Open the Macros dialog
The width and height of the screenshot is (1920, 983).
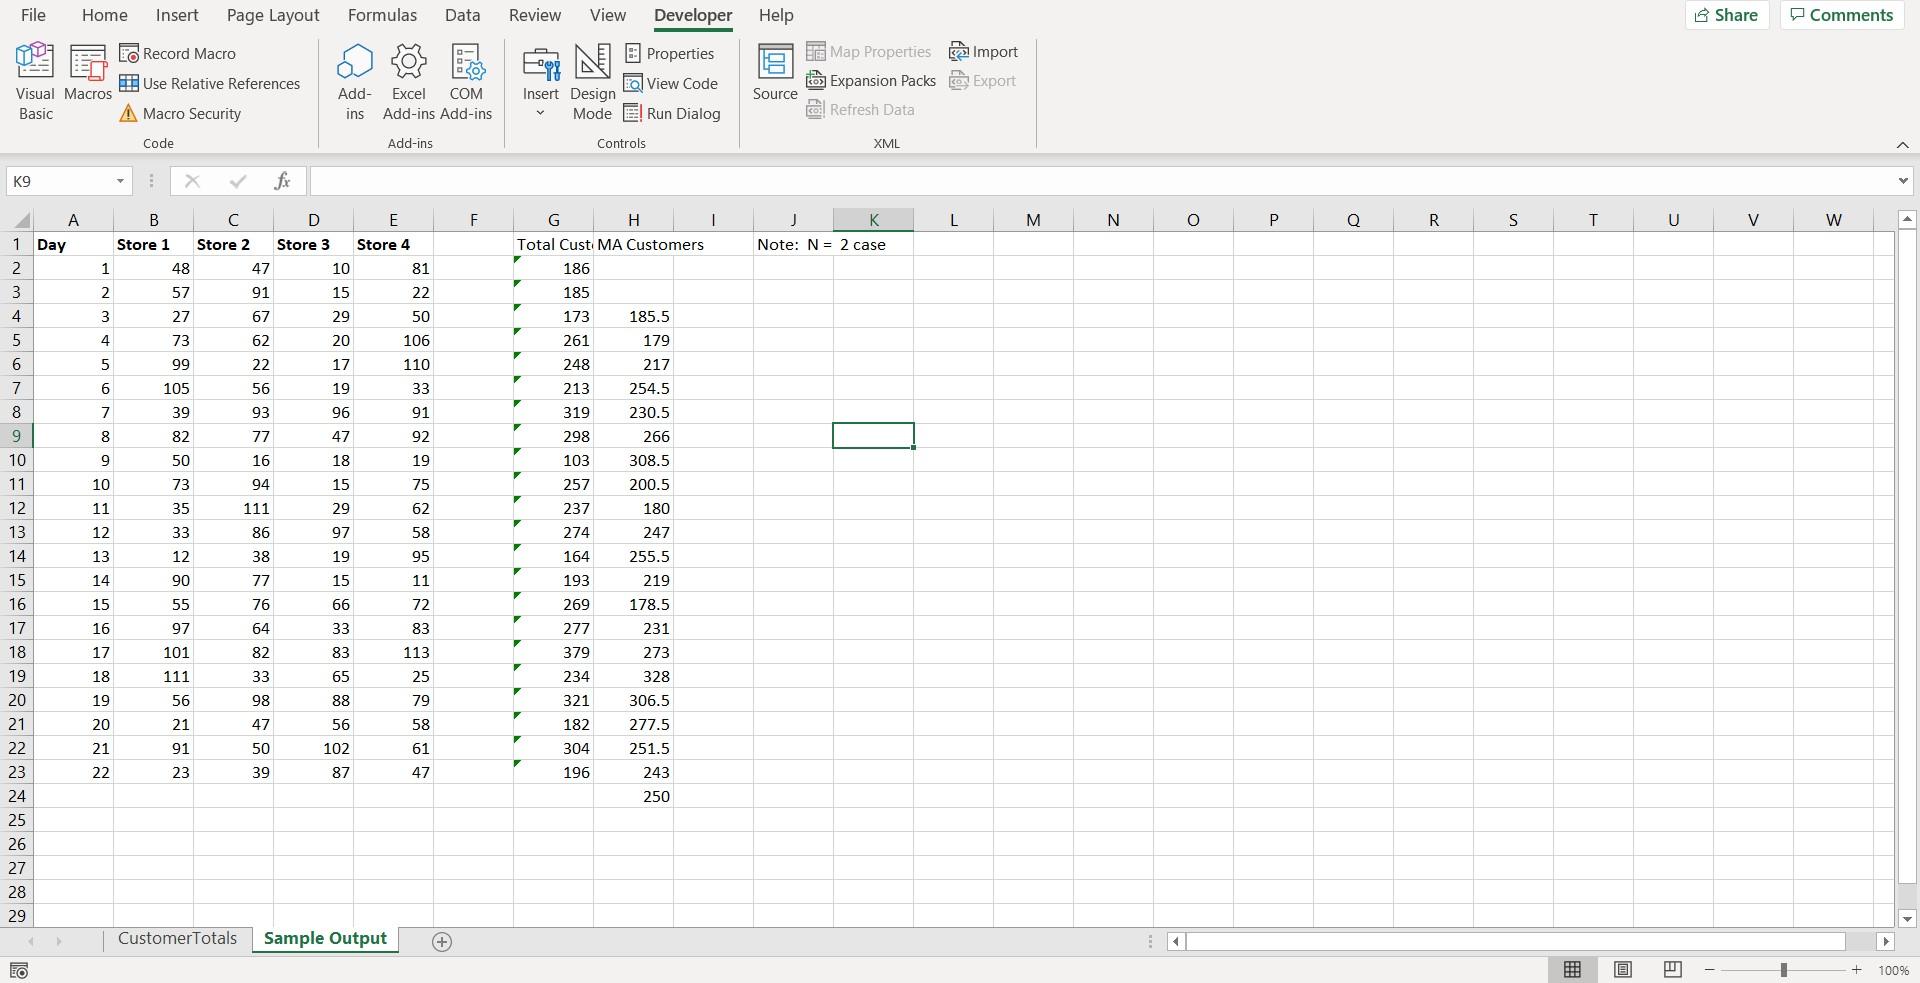click(88, 73)
